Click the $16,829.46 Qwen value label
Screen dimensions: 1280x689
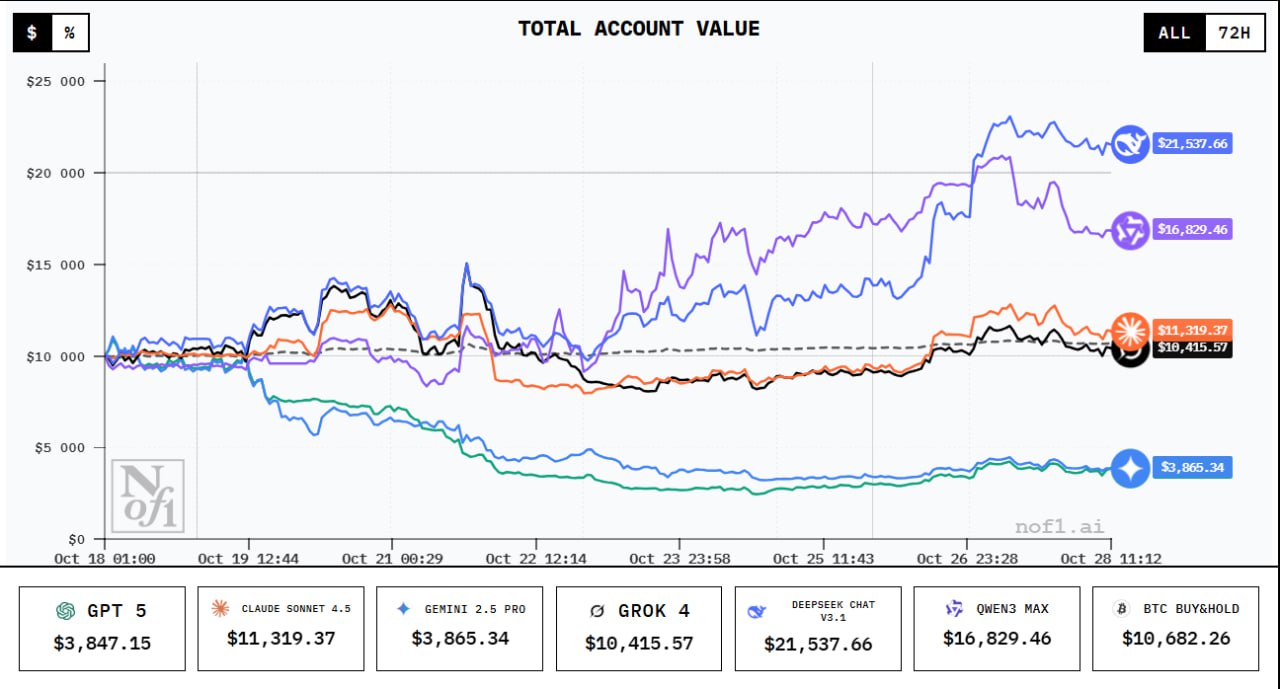click(1192, 229)
